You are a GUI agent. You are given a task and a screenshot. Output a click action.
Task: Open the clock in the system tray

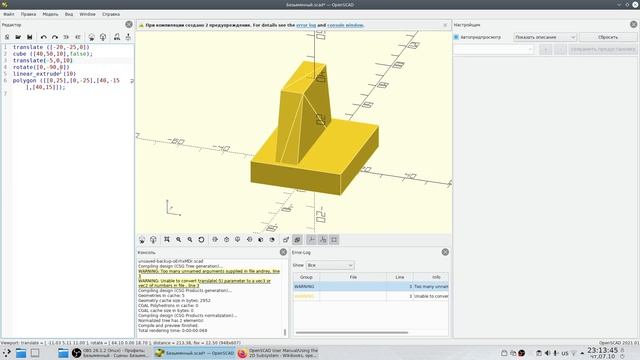(602, 353)
